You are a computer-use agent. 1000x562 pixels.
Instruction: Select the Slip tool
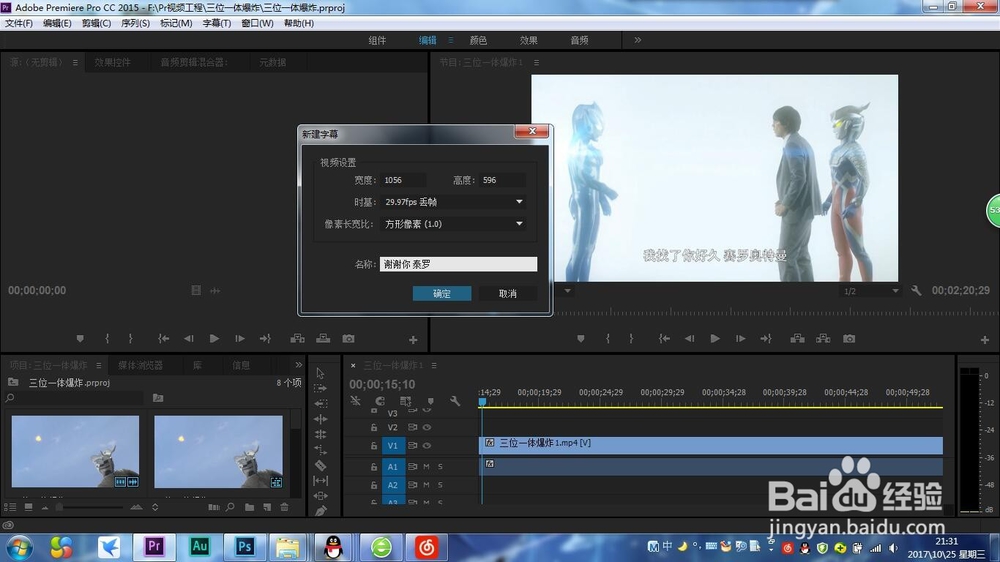pyautogui.click(x=320, y=480)
